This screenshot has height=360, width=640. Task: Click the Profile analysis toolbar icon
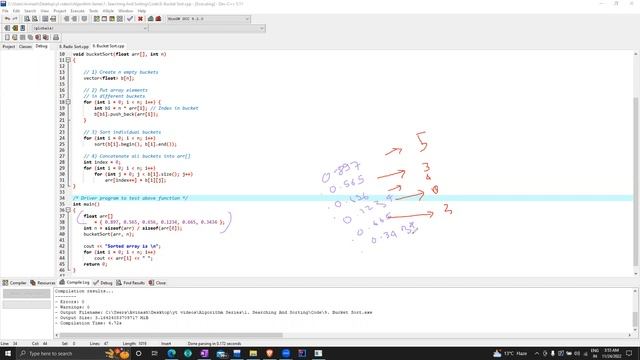click(151, 19)
